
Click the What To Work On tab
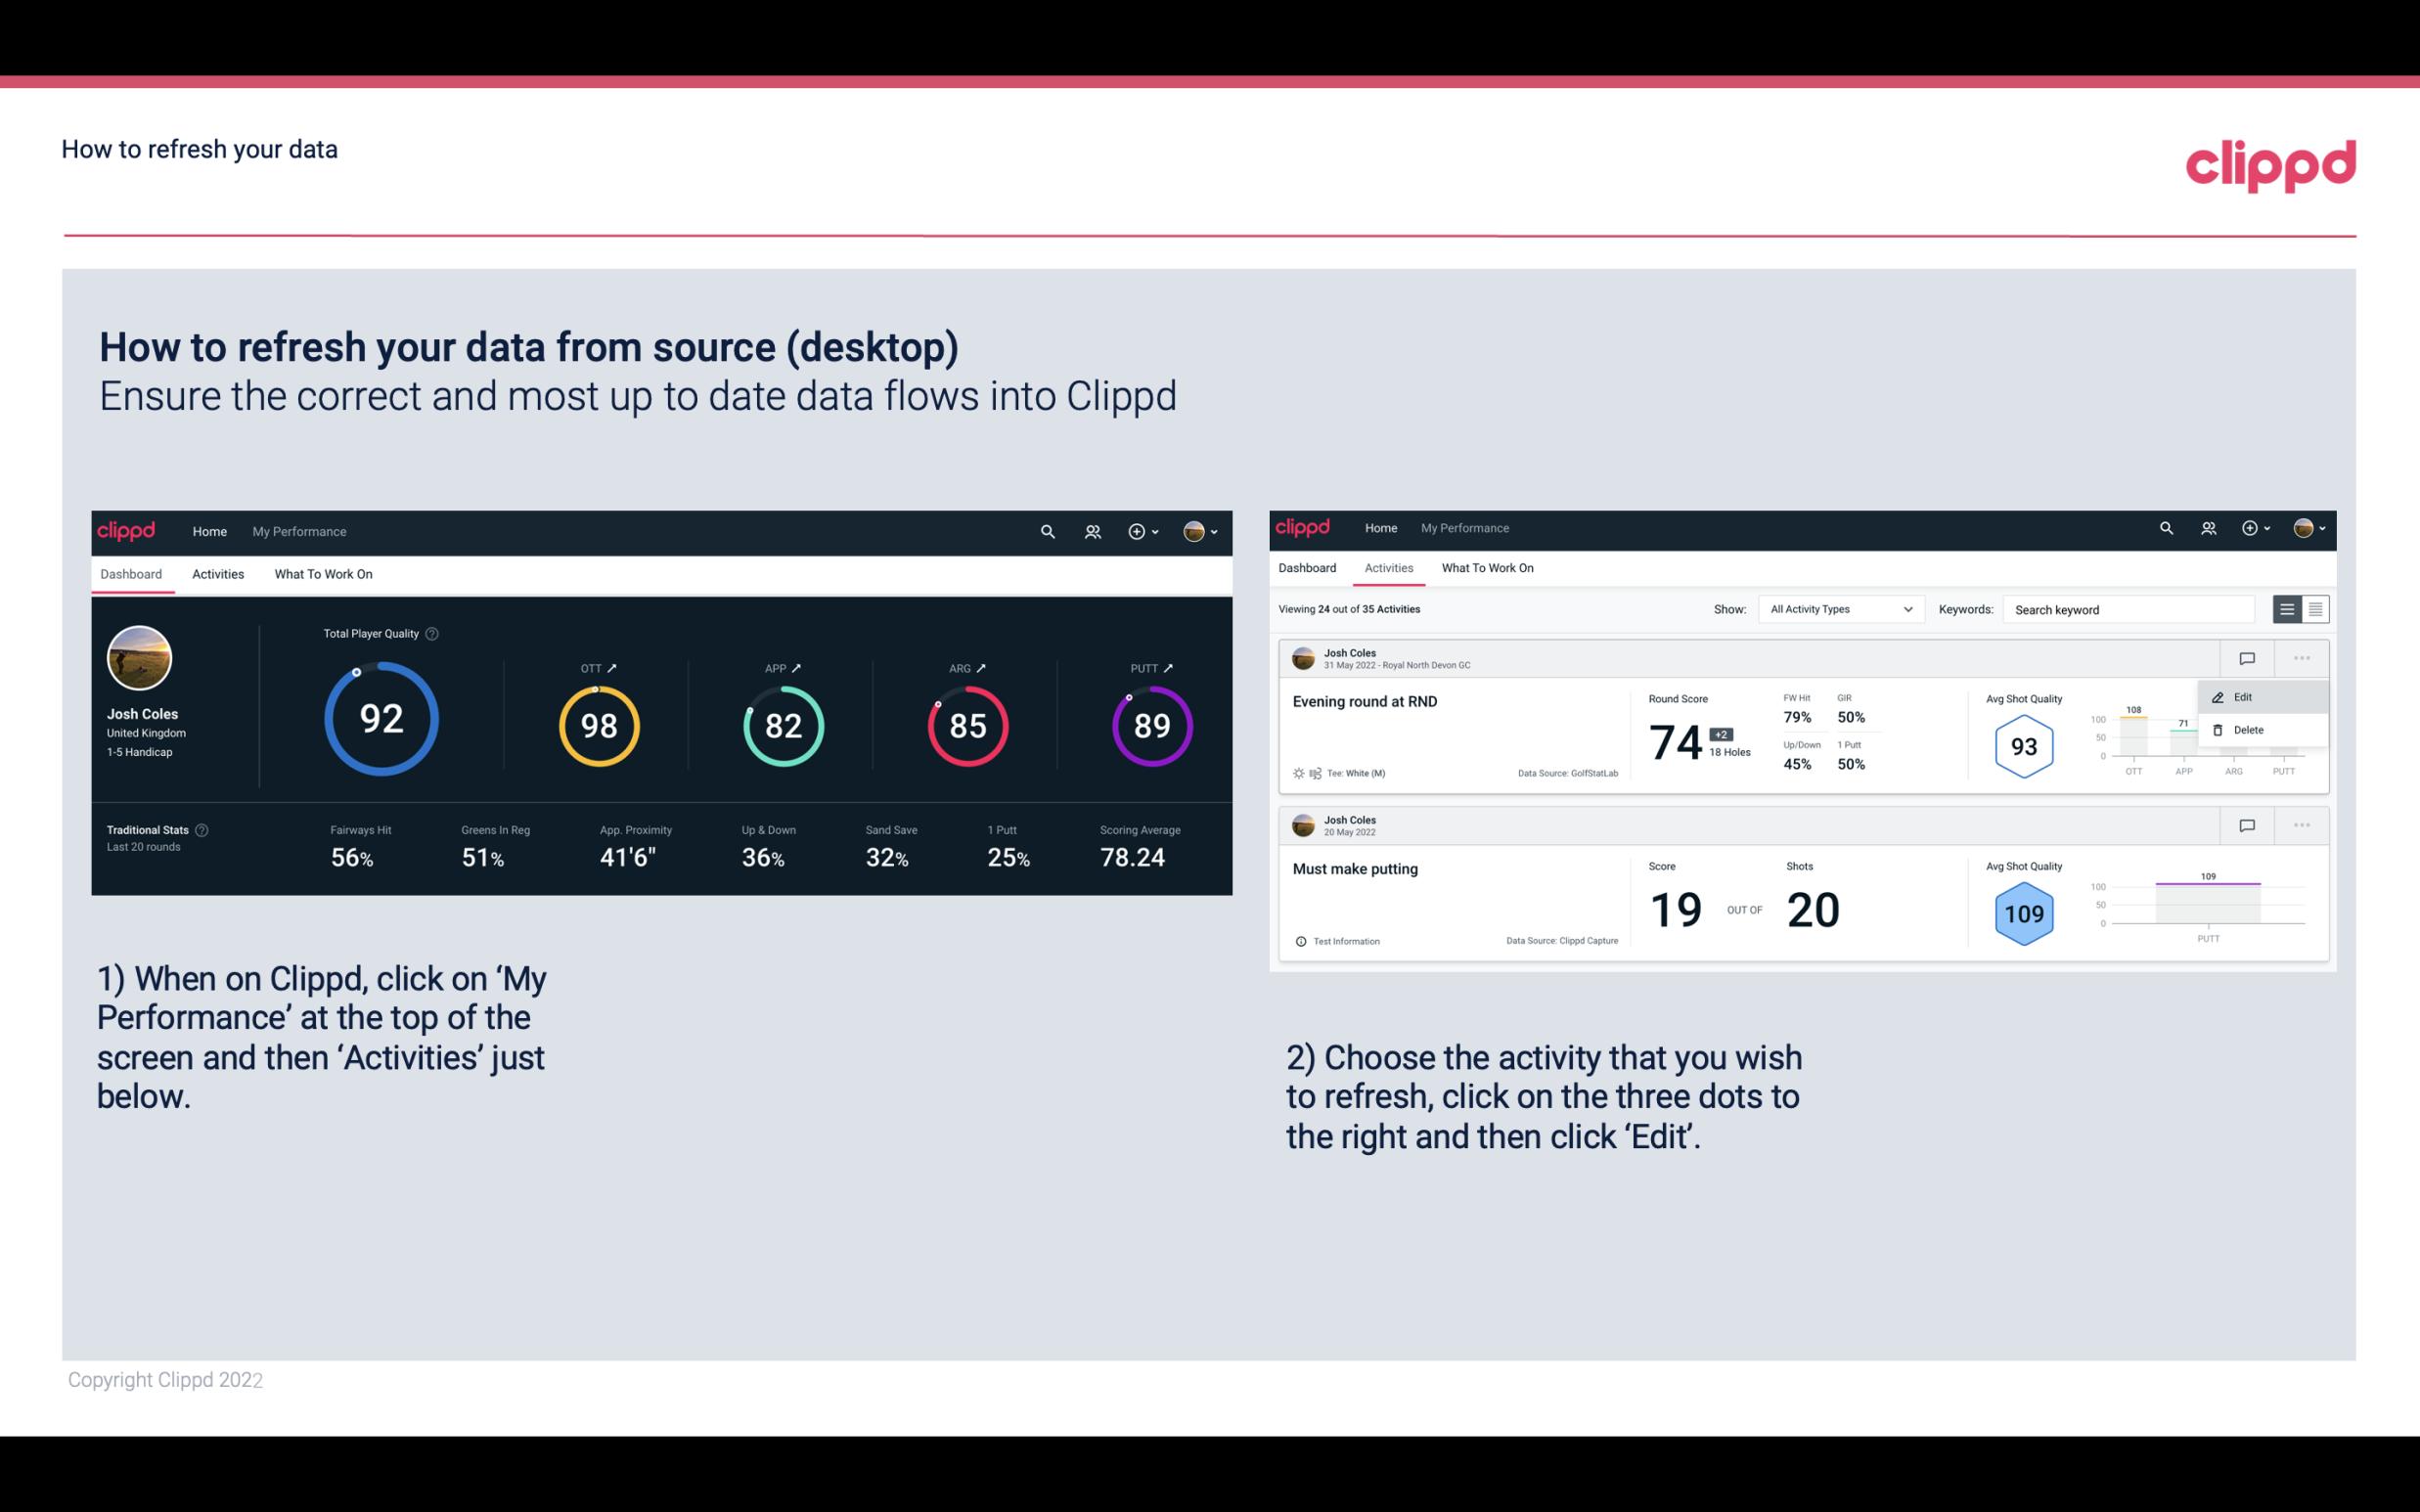tap(323, 573)
